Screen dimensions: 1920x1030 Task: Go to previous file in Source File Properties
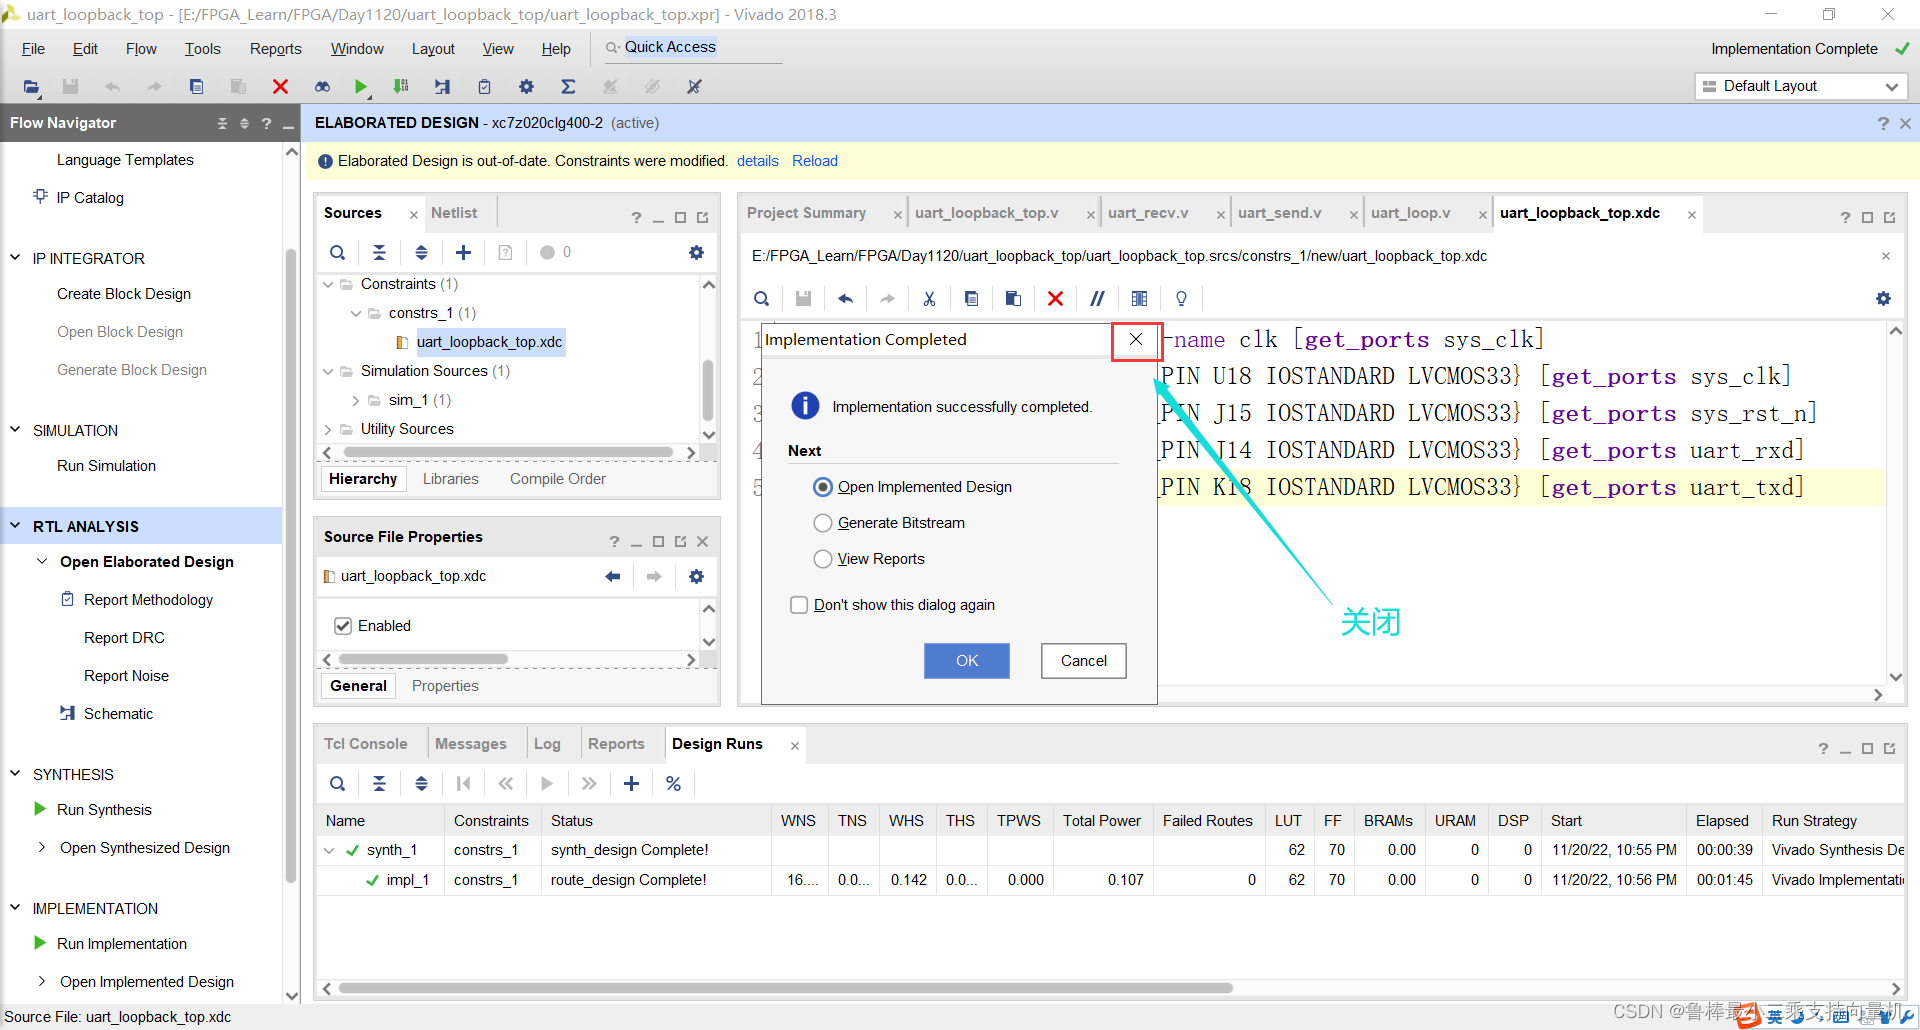(612, 576)
